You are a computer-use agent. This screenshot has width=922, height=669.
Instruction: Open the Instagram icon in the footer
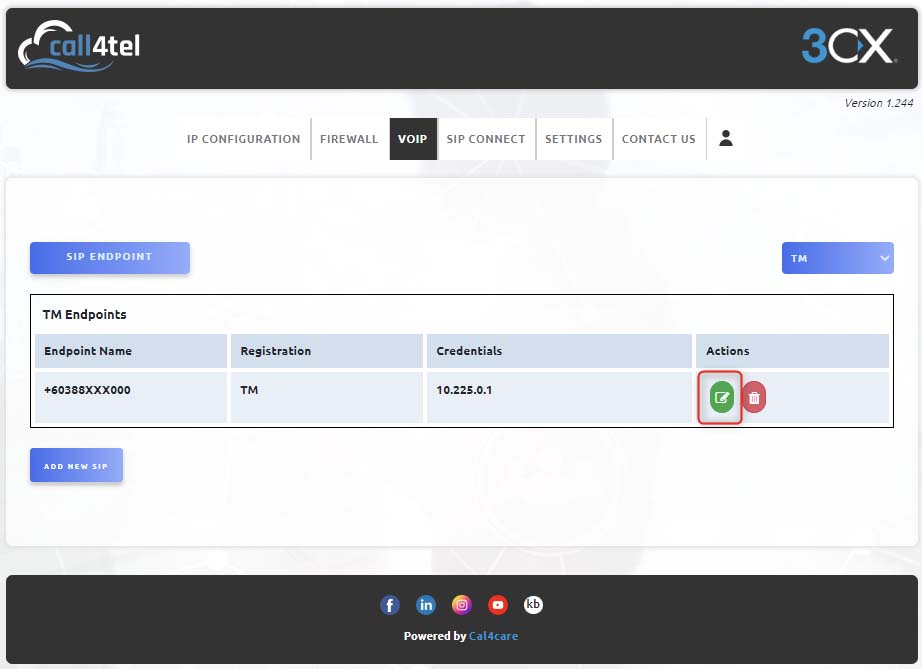(462, 604)
